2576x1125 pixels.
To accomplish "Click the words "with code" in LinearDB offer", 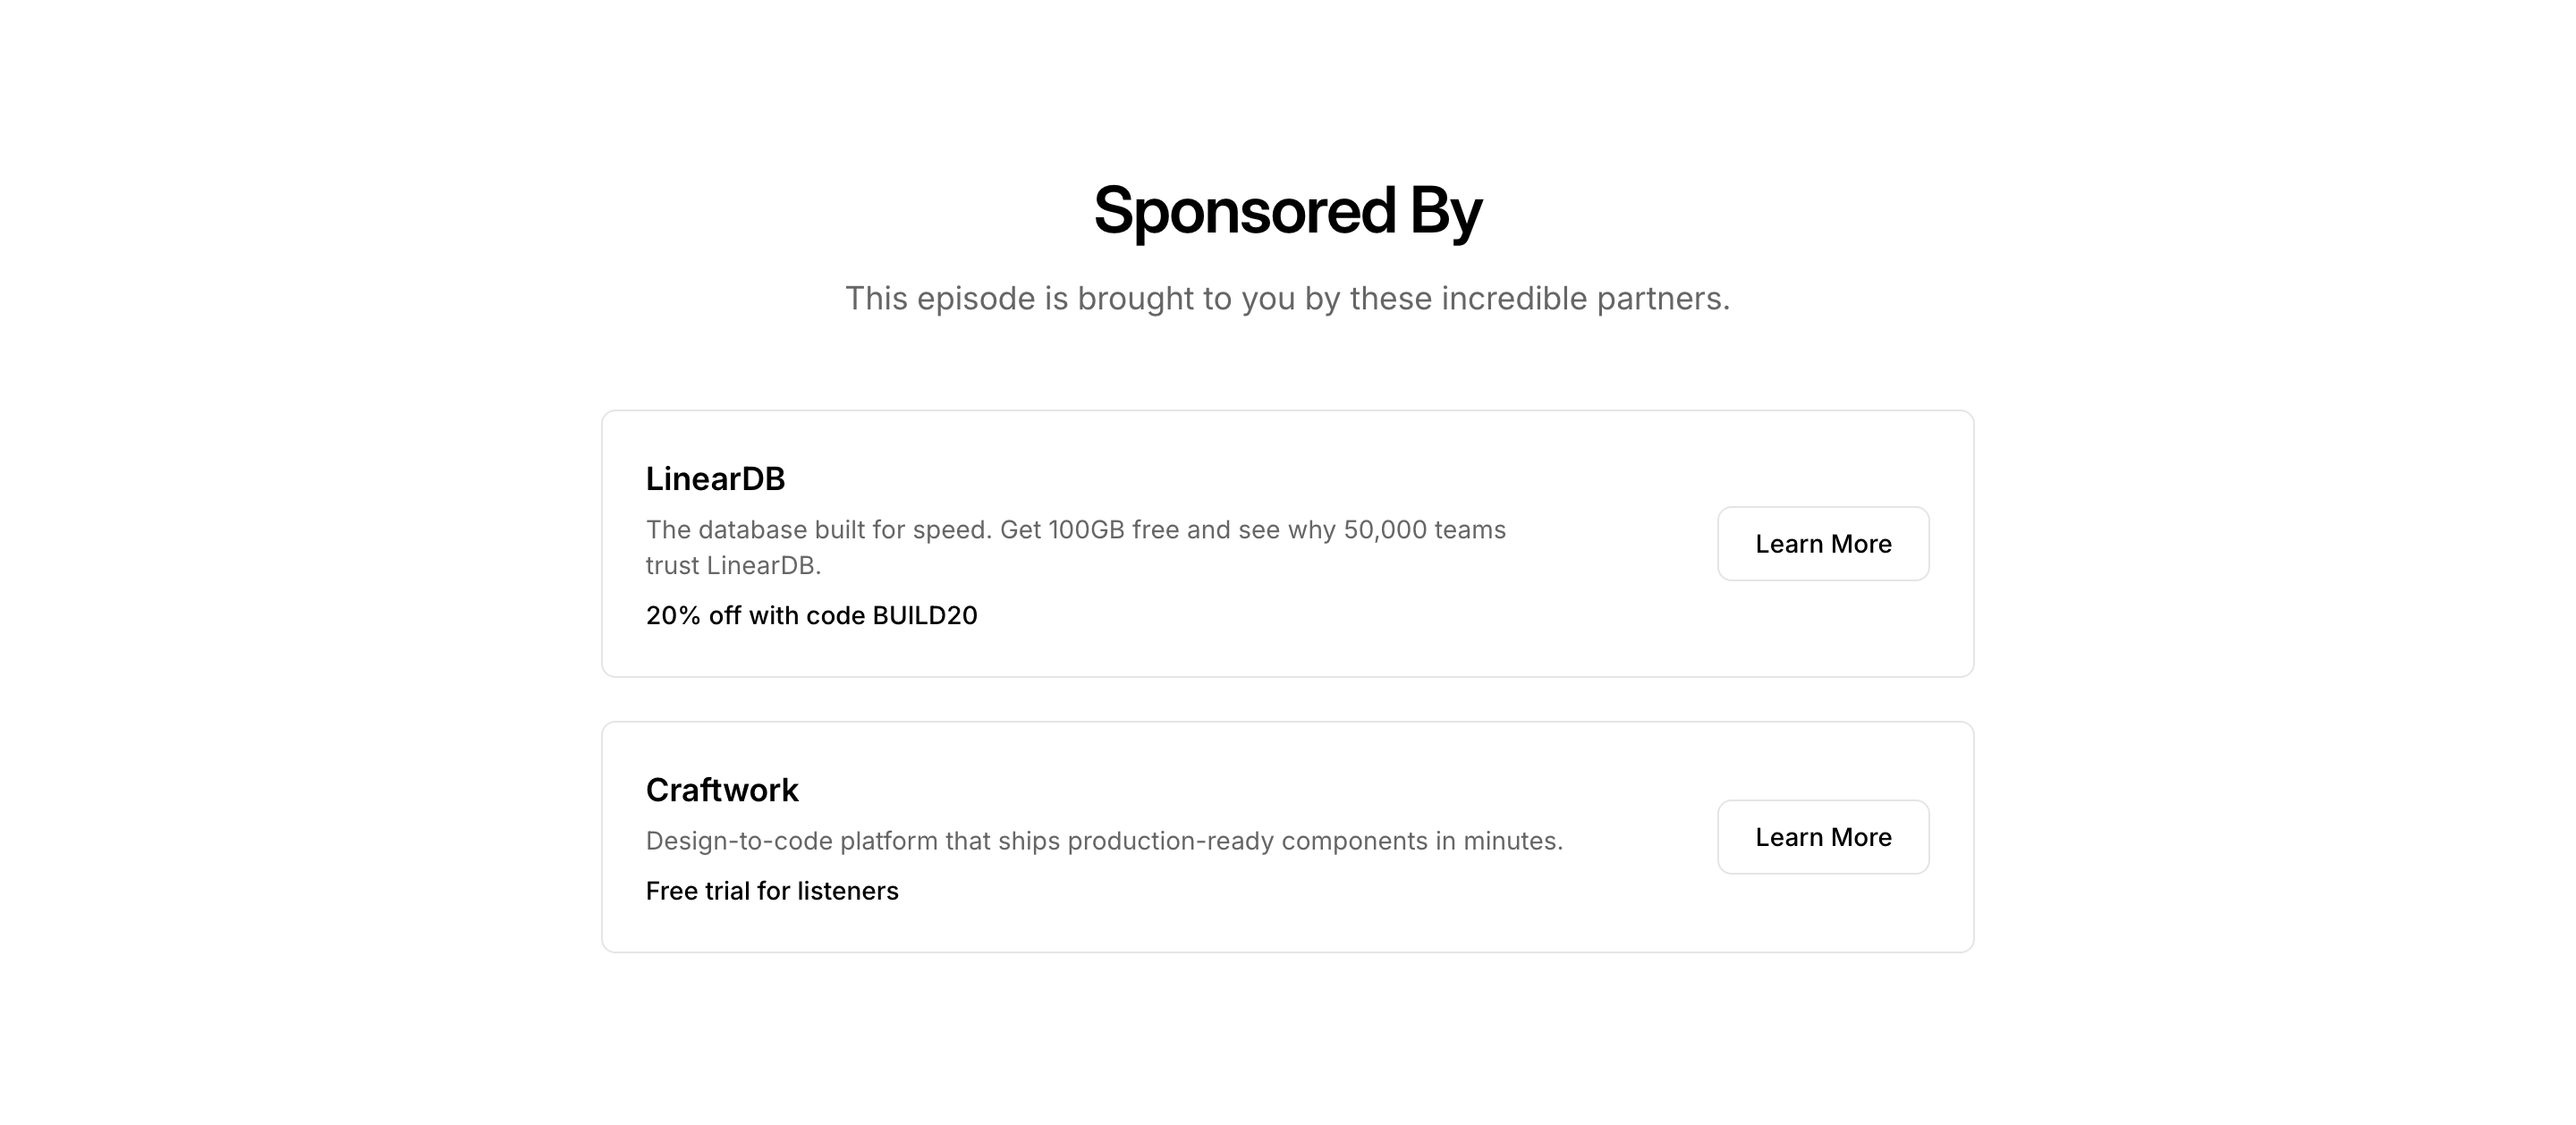I will coord(806,615).
